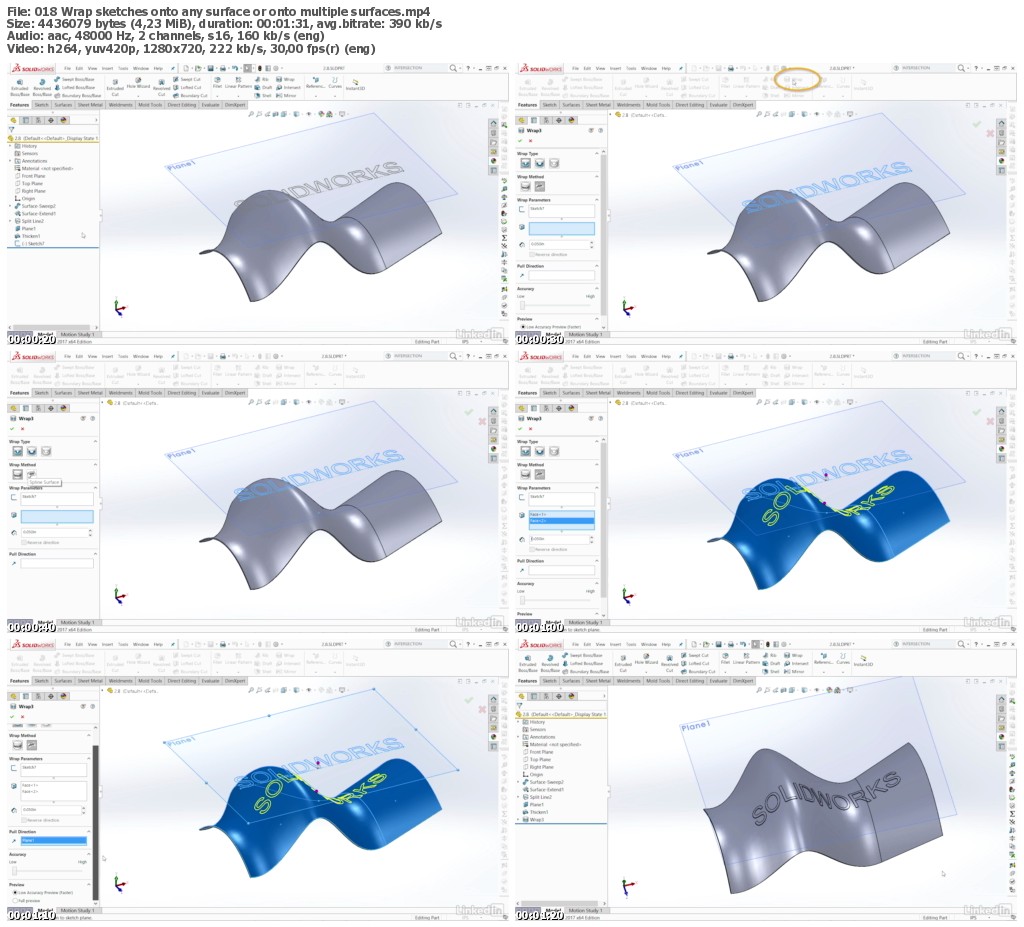Viewport: 1024px width, 927px height.
Task: Switch to the Surfaces tab in the 00:00:20 frame
Action: point(63,105)
